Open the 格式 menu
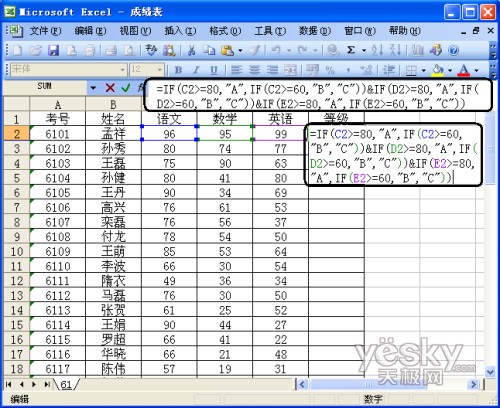 coord(225,31)
